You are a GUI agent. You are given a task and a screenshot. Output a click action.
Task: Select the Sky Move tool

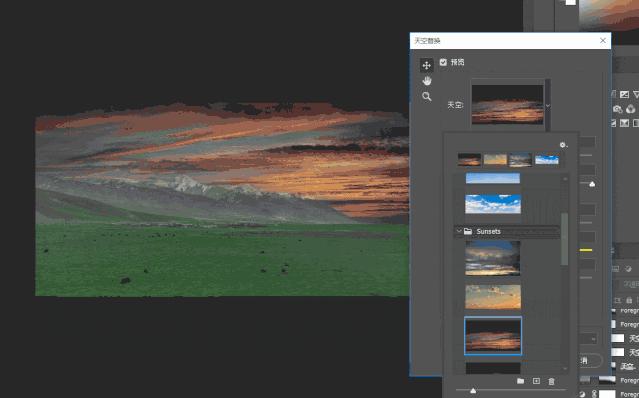coord(427,65)
